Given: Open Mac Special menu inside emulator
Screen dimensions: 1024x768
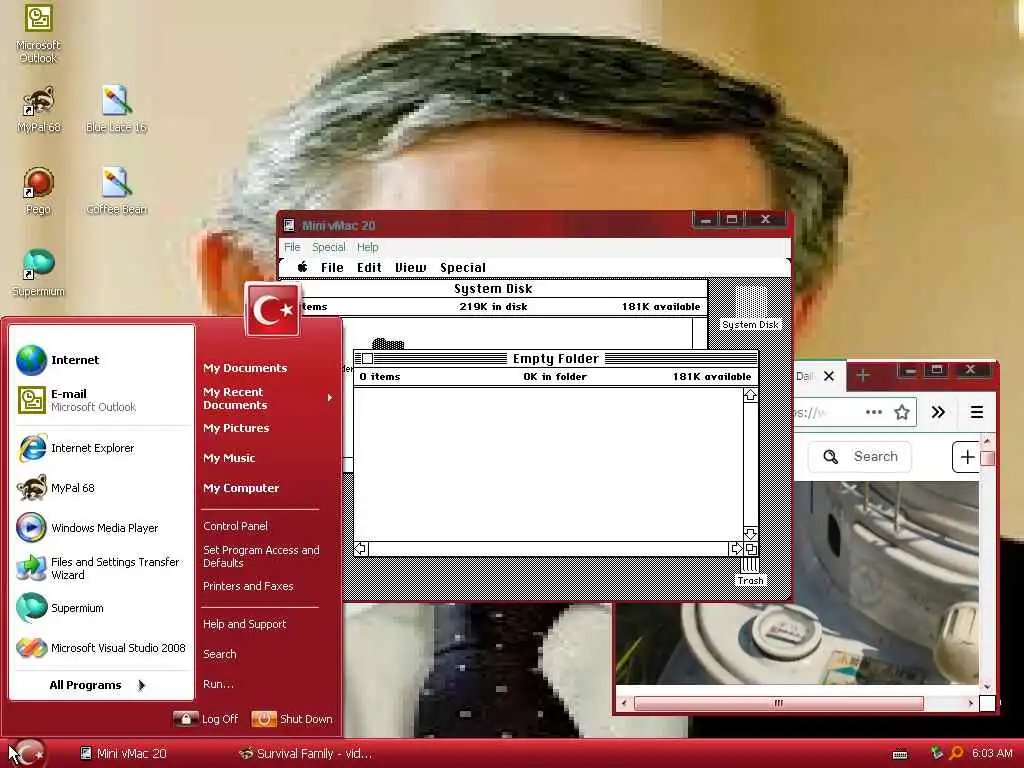Looking at the screenshot, I should coord(462,267).
